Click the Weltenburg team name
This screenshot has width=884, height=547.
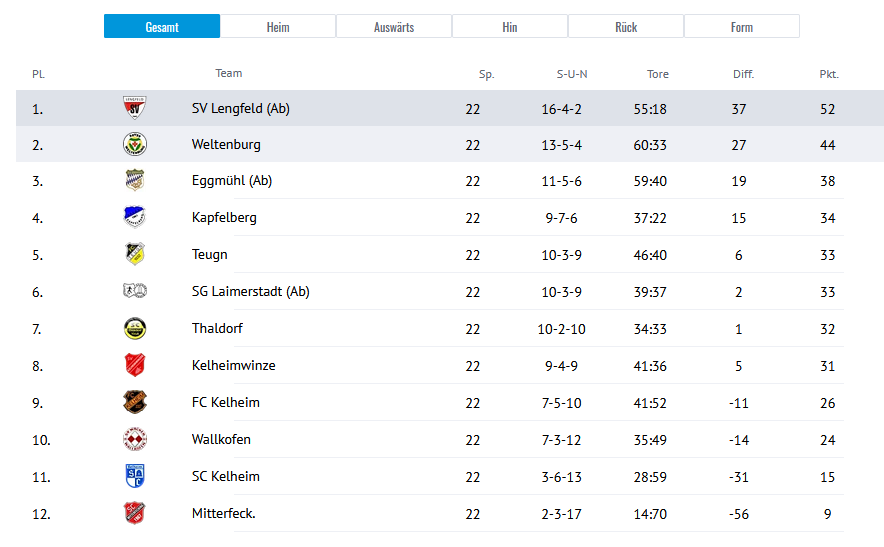tap(226, 144)
